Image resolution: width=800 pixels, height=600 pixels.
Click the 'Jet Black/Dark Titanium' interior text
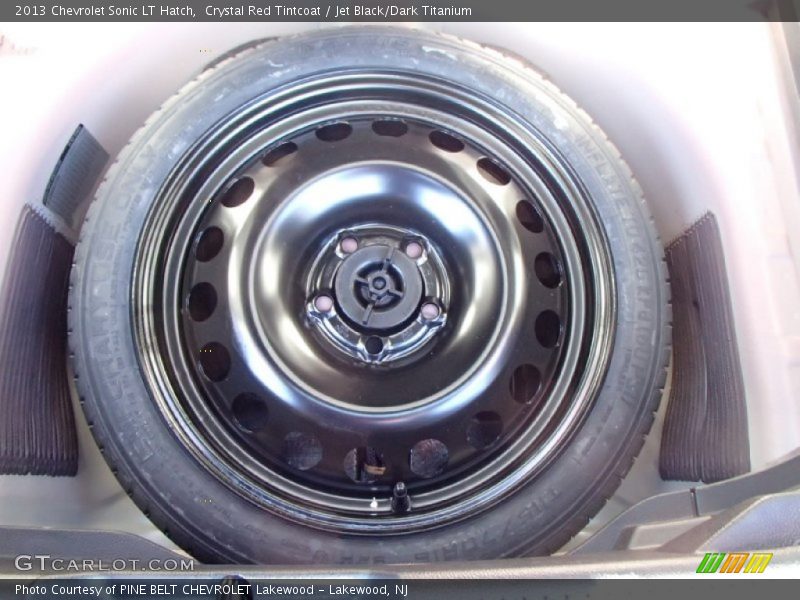tap(404, 11)
